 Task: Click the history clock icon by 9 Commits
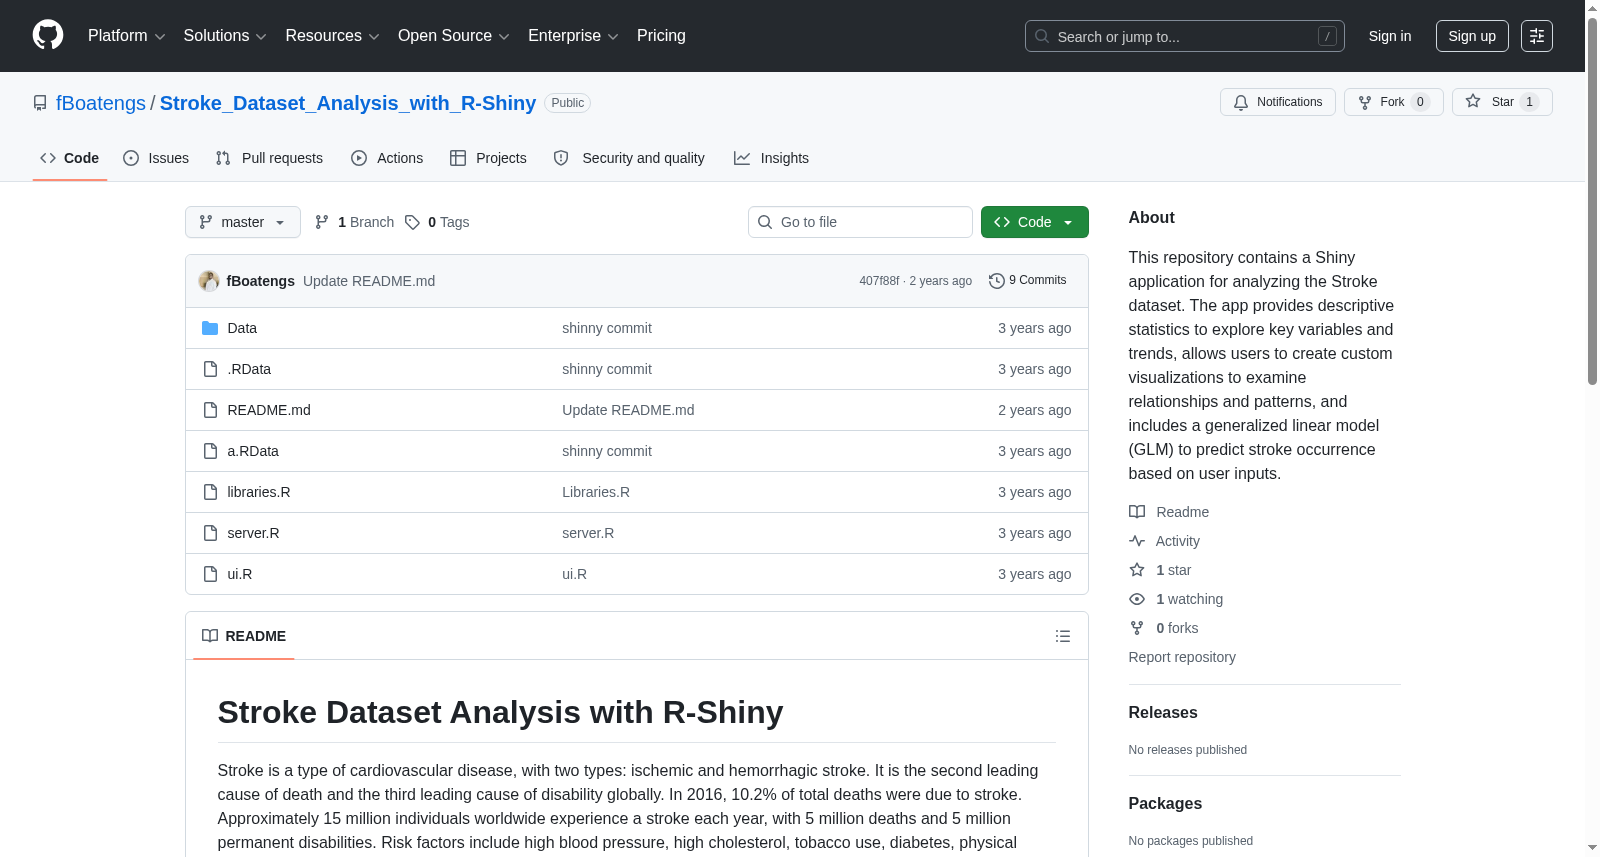click(996, 281)
